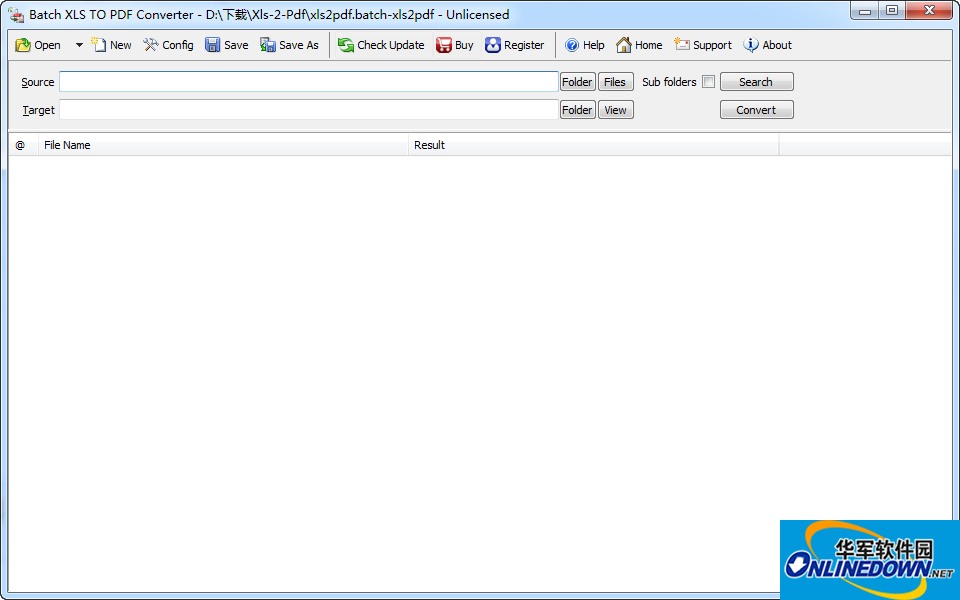The width and height of the screenshot is (960, 600).
Task: Open the Config settings tool
Action: (168, 45)
